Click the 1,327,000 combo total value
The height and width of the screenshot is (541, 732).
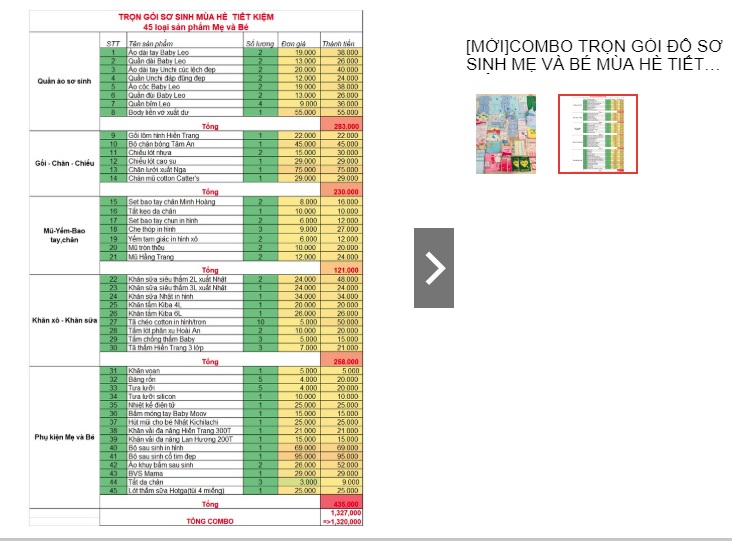coord(345,513)
